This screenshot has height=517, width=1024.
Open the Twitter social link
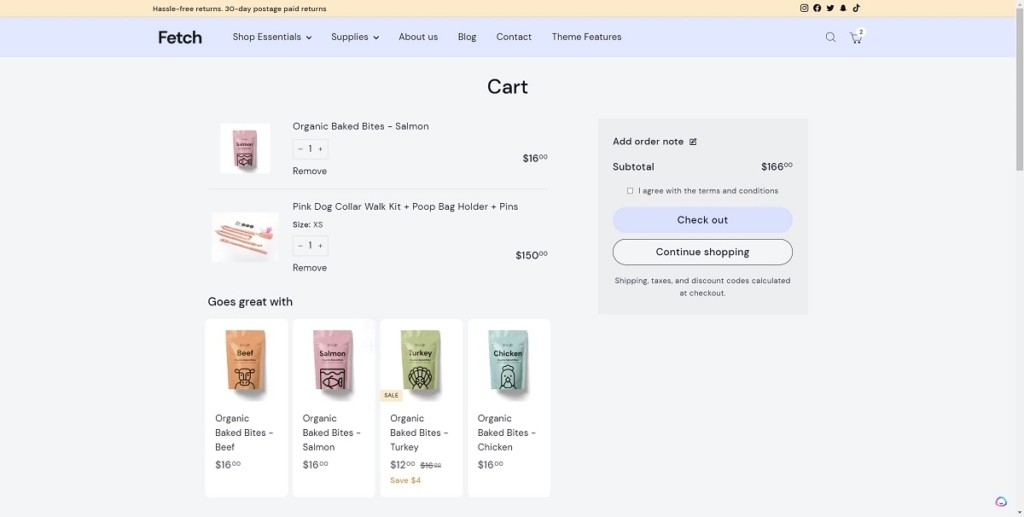(x=830, y=8)
